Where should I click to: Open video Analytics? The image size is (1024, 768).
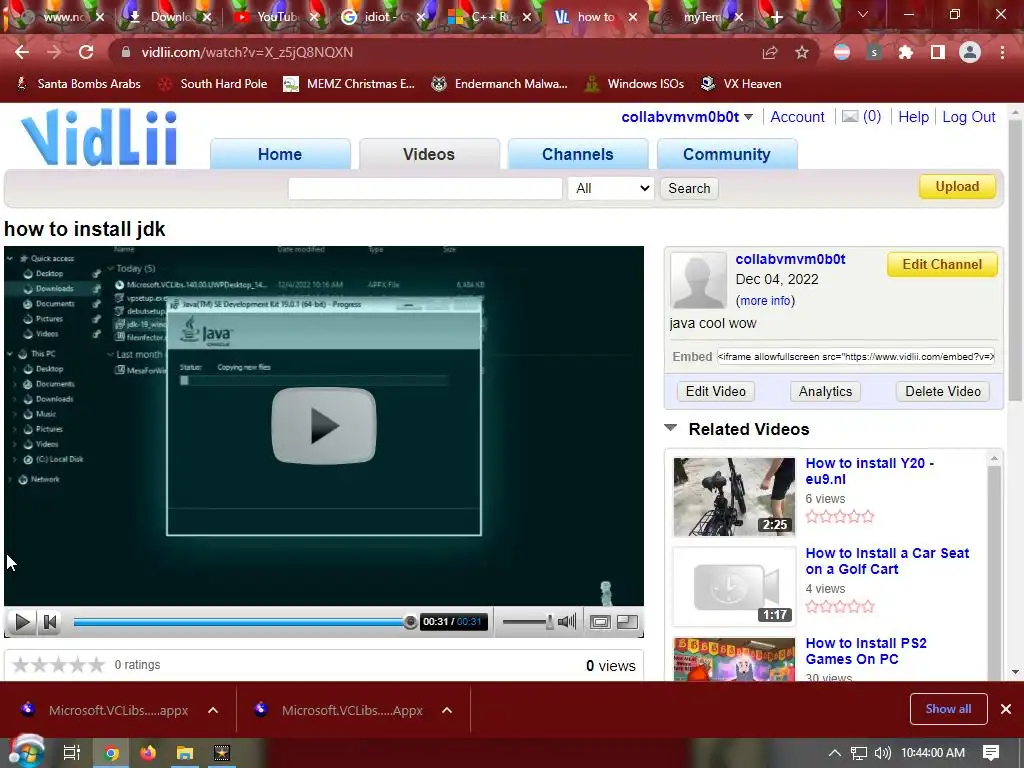pos(825,391)
